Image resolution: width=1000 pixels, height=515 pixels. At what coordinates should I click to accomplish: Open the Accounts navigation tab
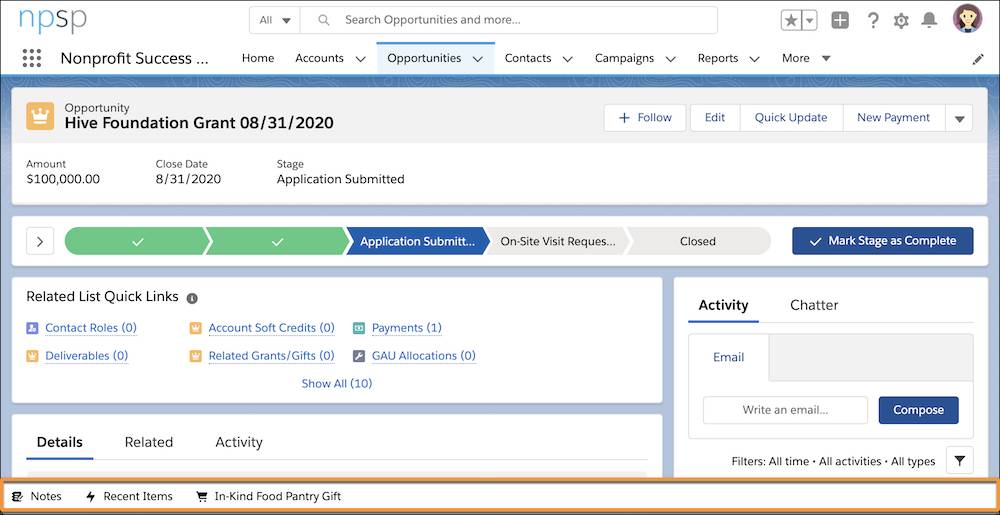[320, 58]
